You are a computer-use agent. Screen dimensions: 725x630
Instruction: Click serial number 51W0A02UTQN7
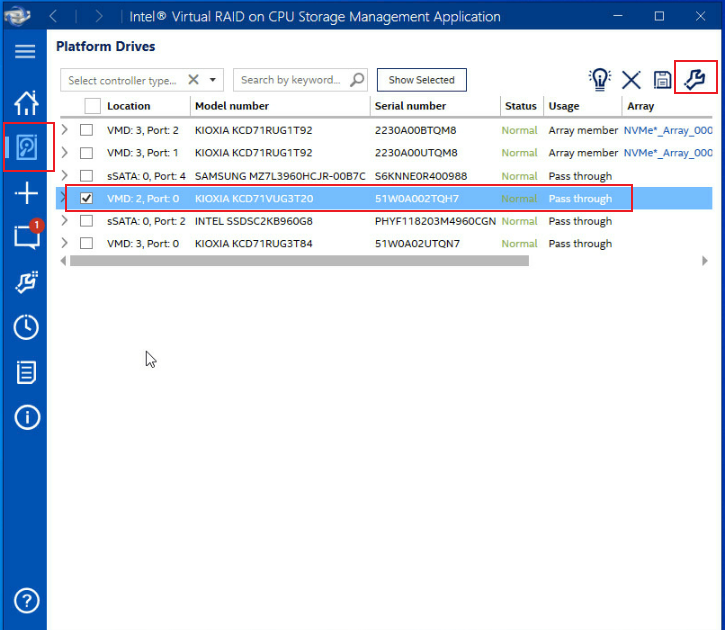tap(417, 244)
